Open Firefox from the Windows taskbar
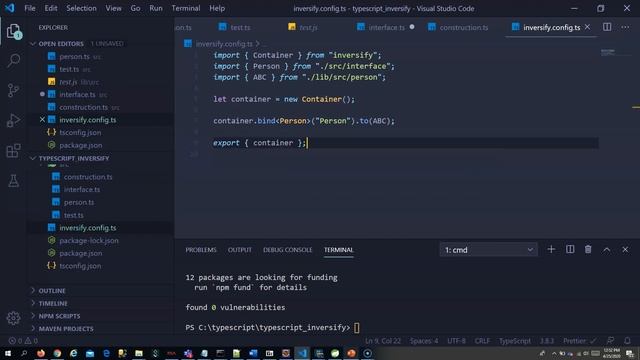The height and width of the screenshot is (360, 640). pyautogui.click(x=41, y=353)
